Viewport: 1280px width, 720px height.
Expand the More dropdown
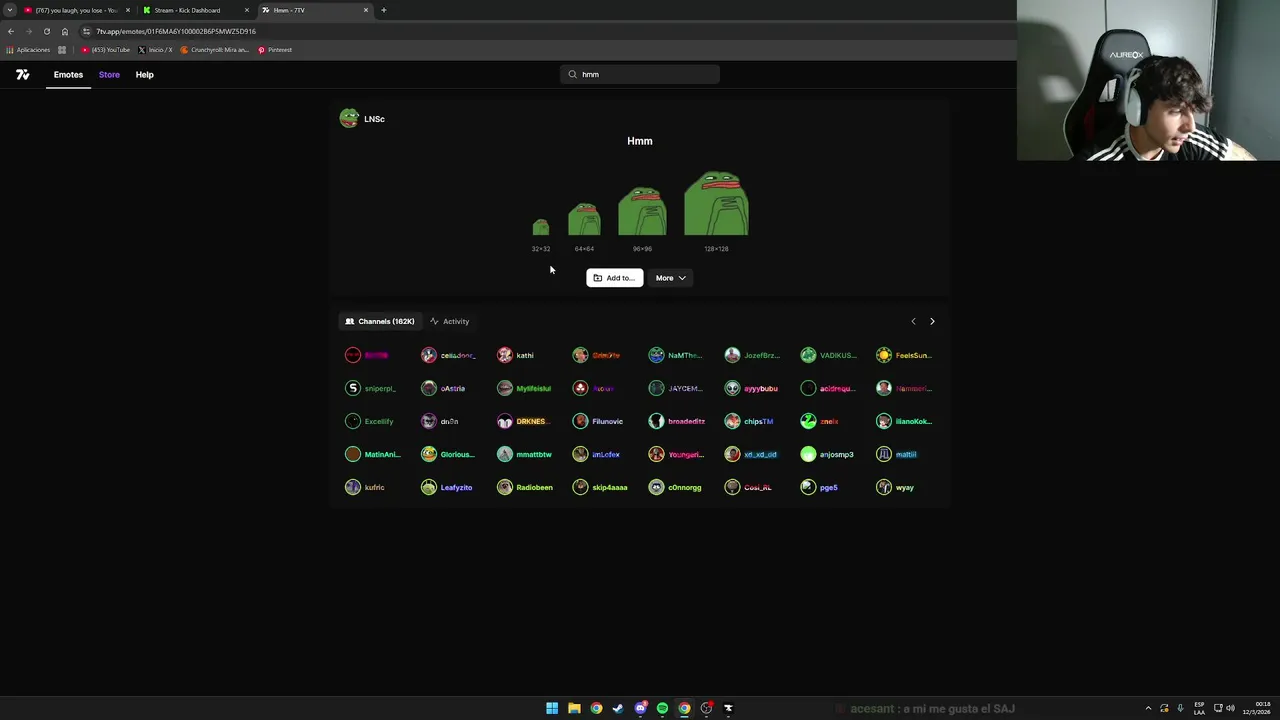(x=670, y=278)
